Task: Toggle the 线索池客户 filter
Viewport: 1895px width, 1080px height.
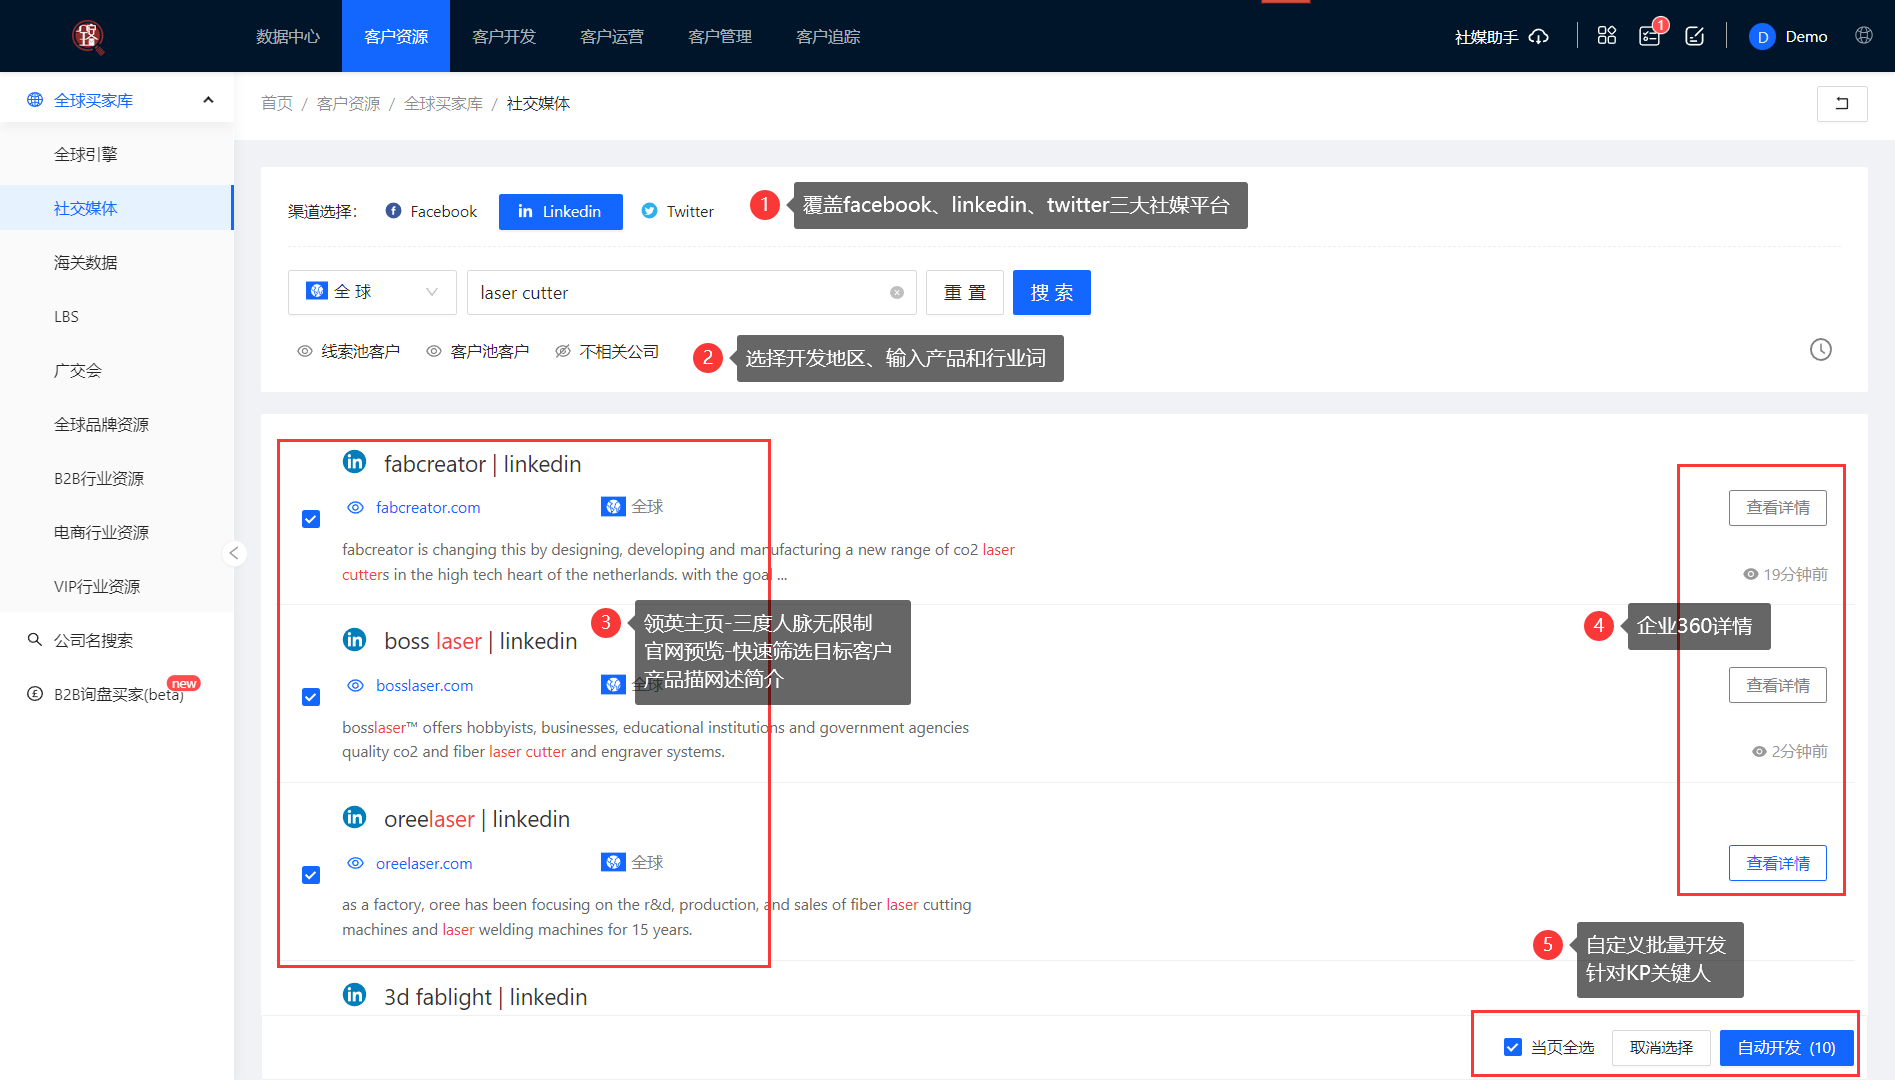Action: point(348,351)
